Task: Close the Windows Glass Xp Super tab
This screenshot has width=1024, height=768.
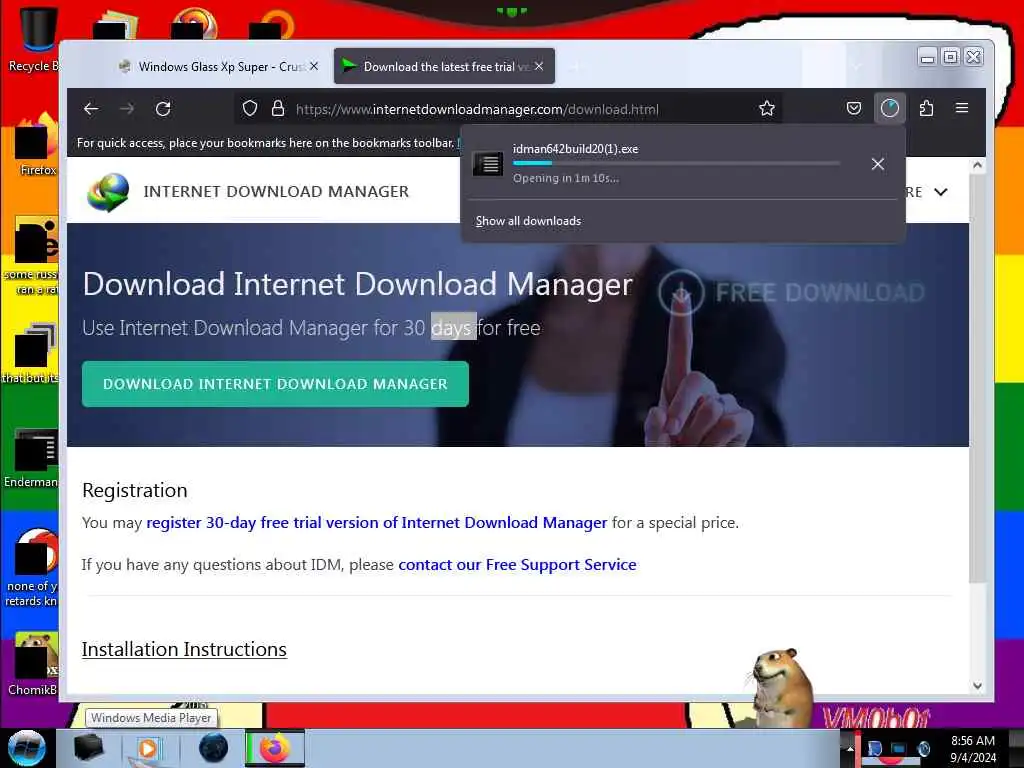Action: coord(313,67)
